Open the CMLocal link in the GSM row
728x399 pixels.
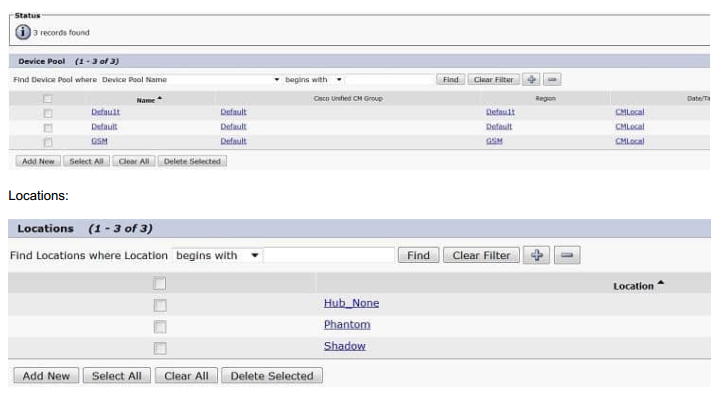point(630,141)
